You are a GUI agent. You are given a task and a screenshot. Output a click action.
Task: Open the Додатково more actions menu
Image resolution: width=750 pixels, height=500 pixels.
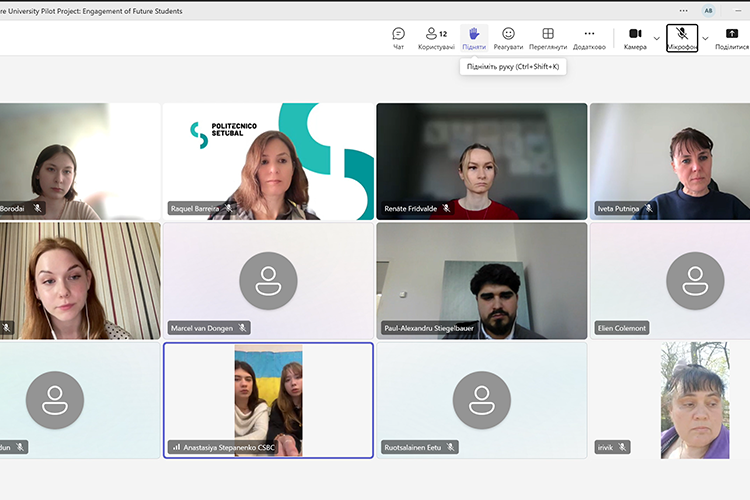(589, 38)
